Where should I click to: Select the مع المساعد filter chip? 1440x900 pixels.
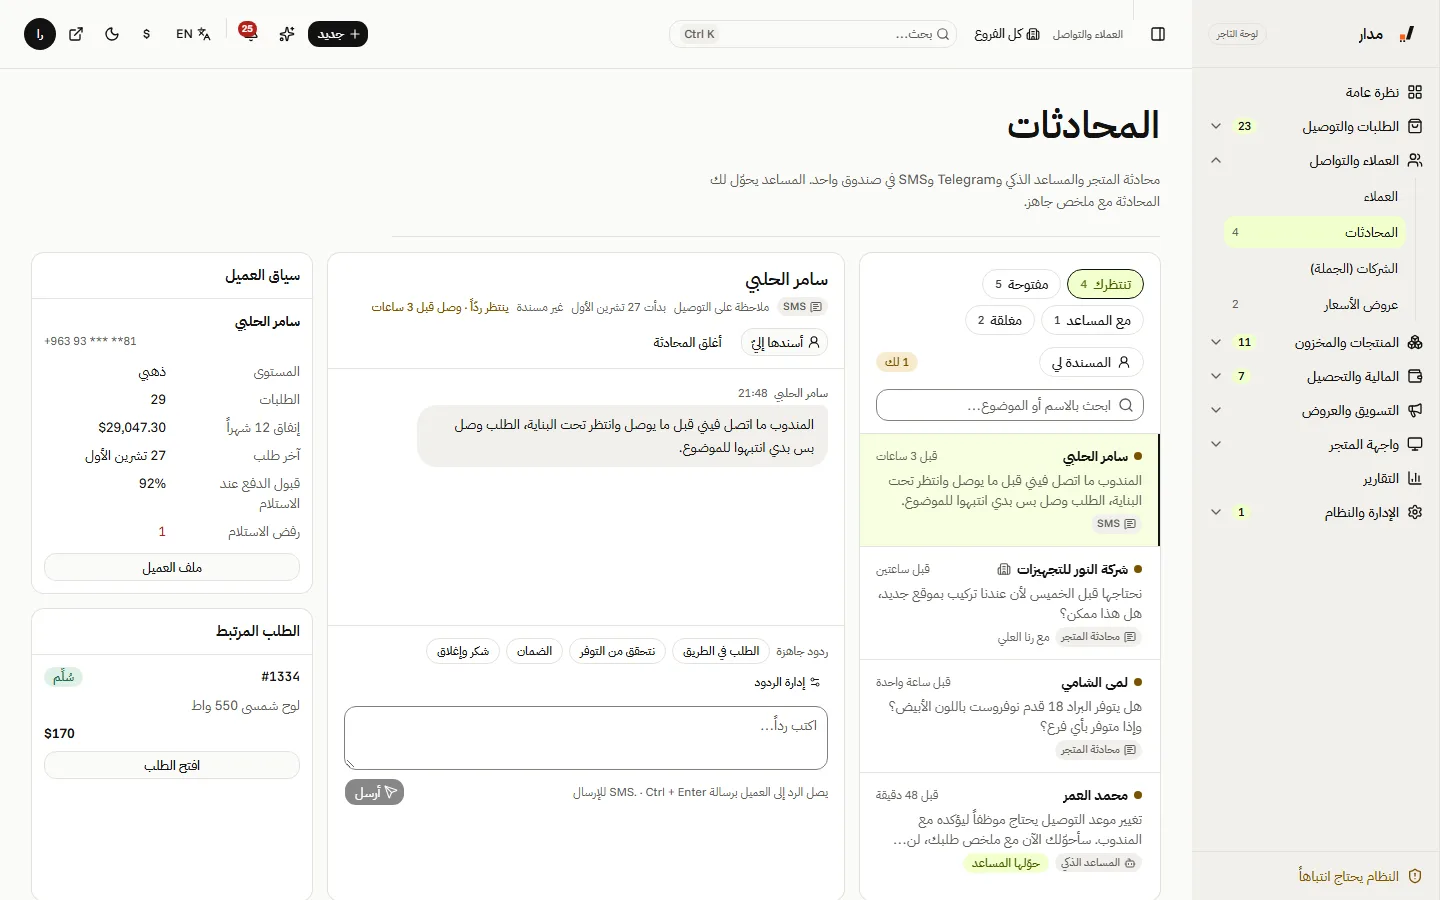(1092, 320)
